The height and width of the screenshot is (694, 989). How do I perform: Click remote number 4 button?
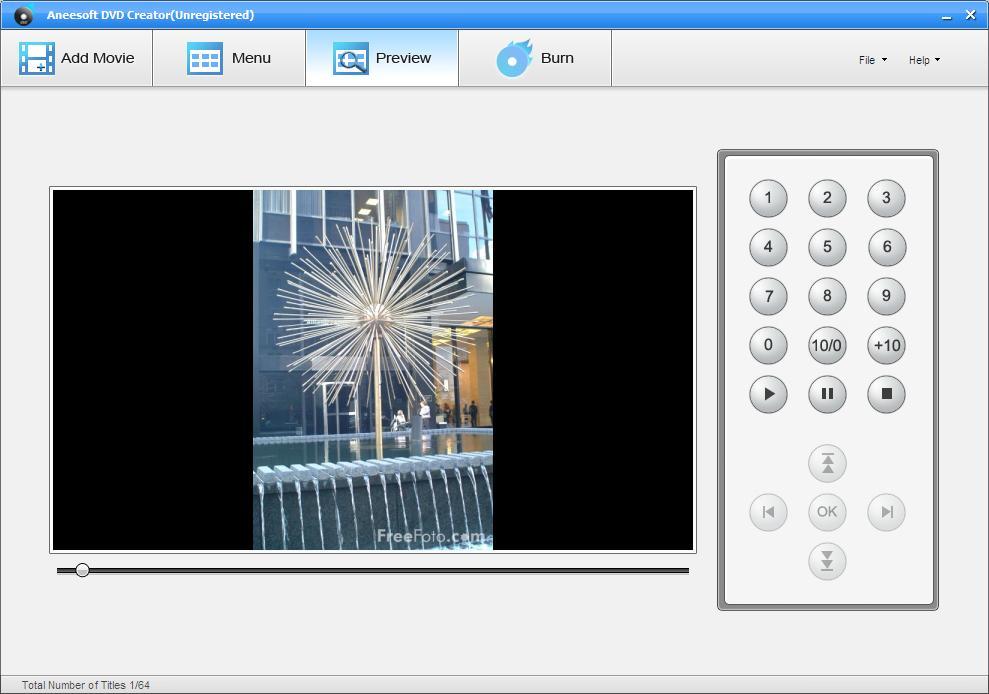coord(768,247)
